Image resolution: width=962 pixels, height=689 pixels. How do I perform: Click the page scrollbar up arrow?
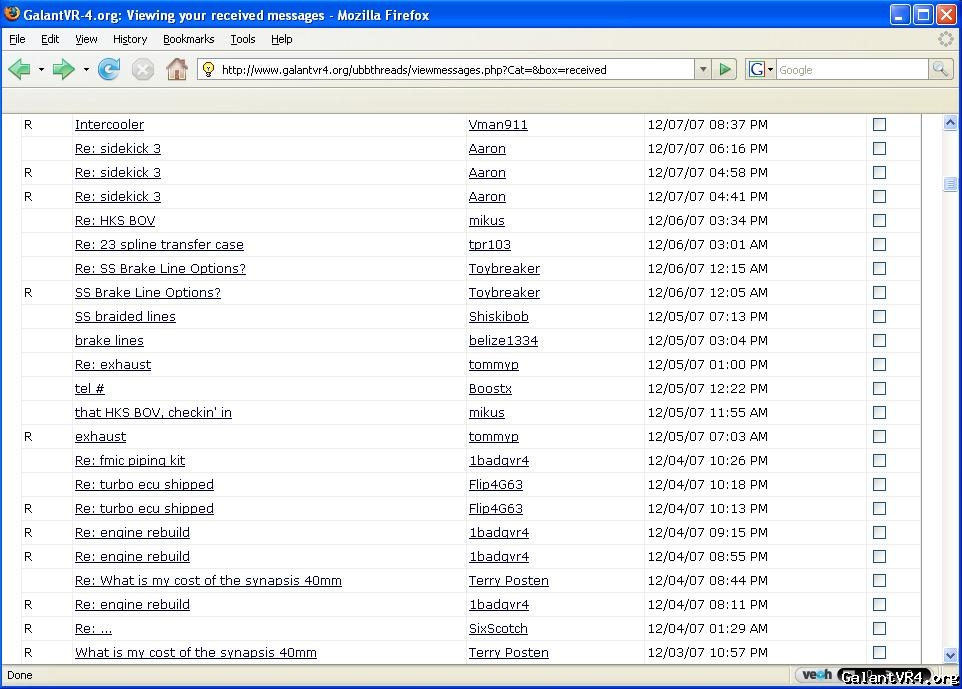(950, 123)
